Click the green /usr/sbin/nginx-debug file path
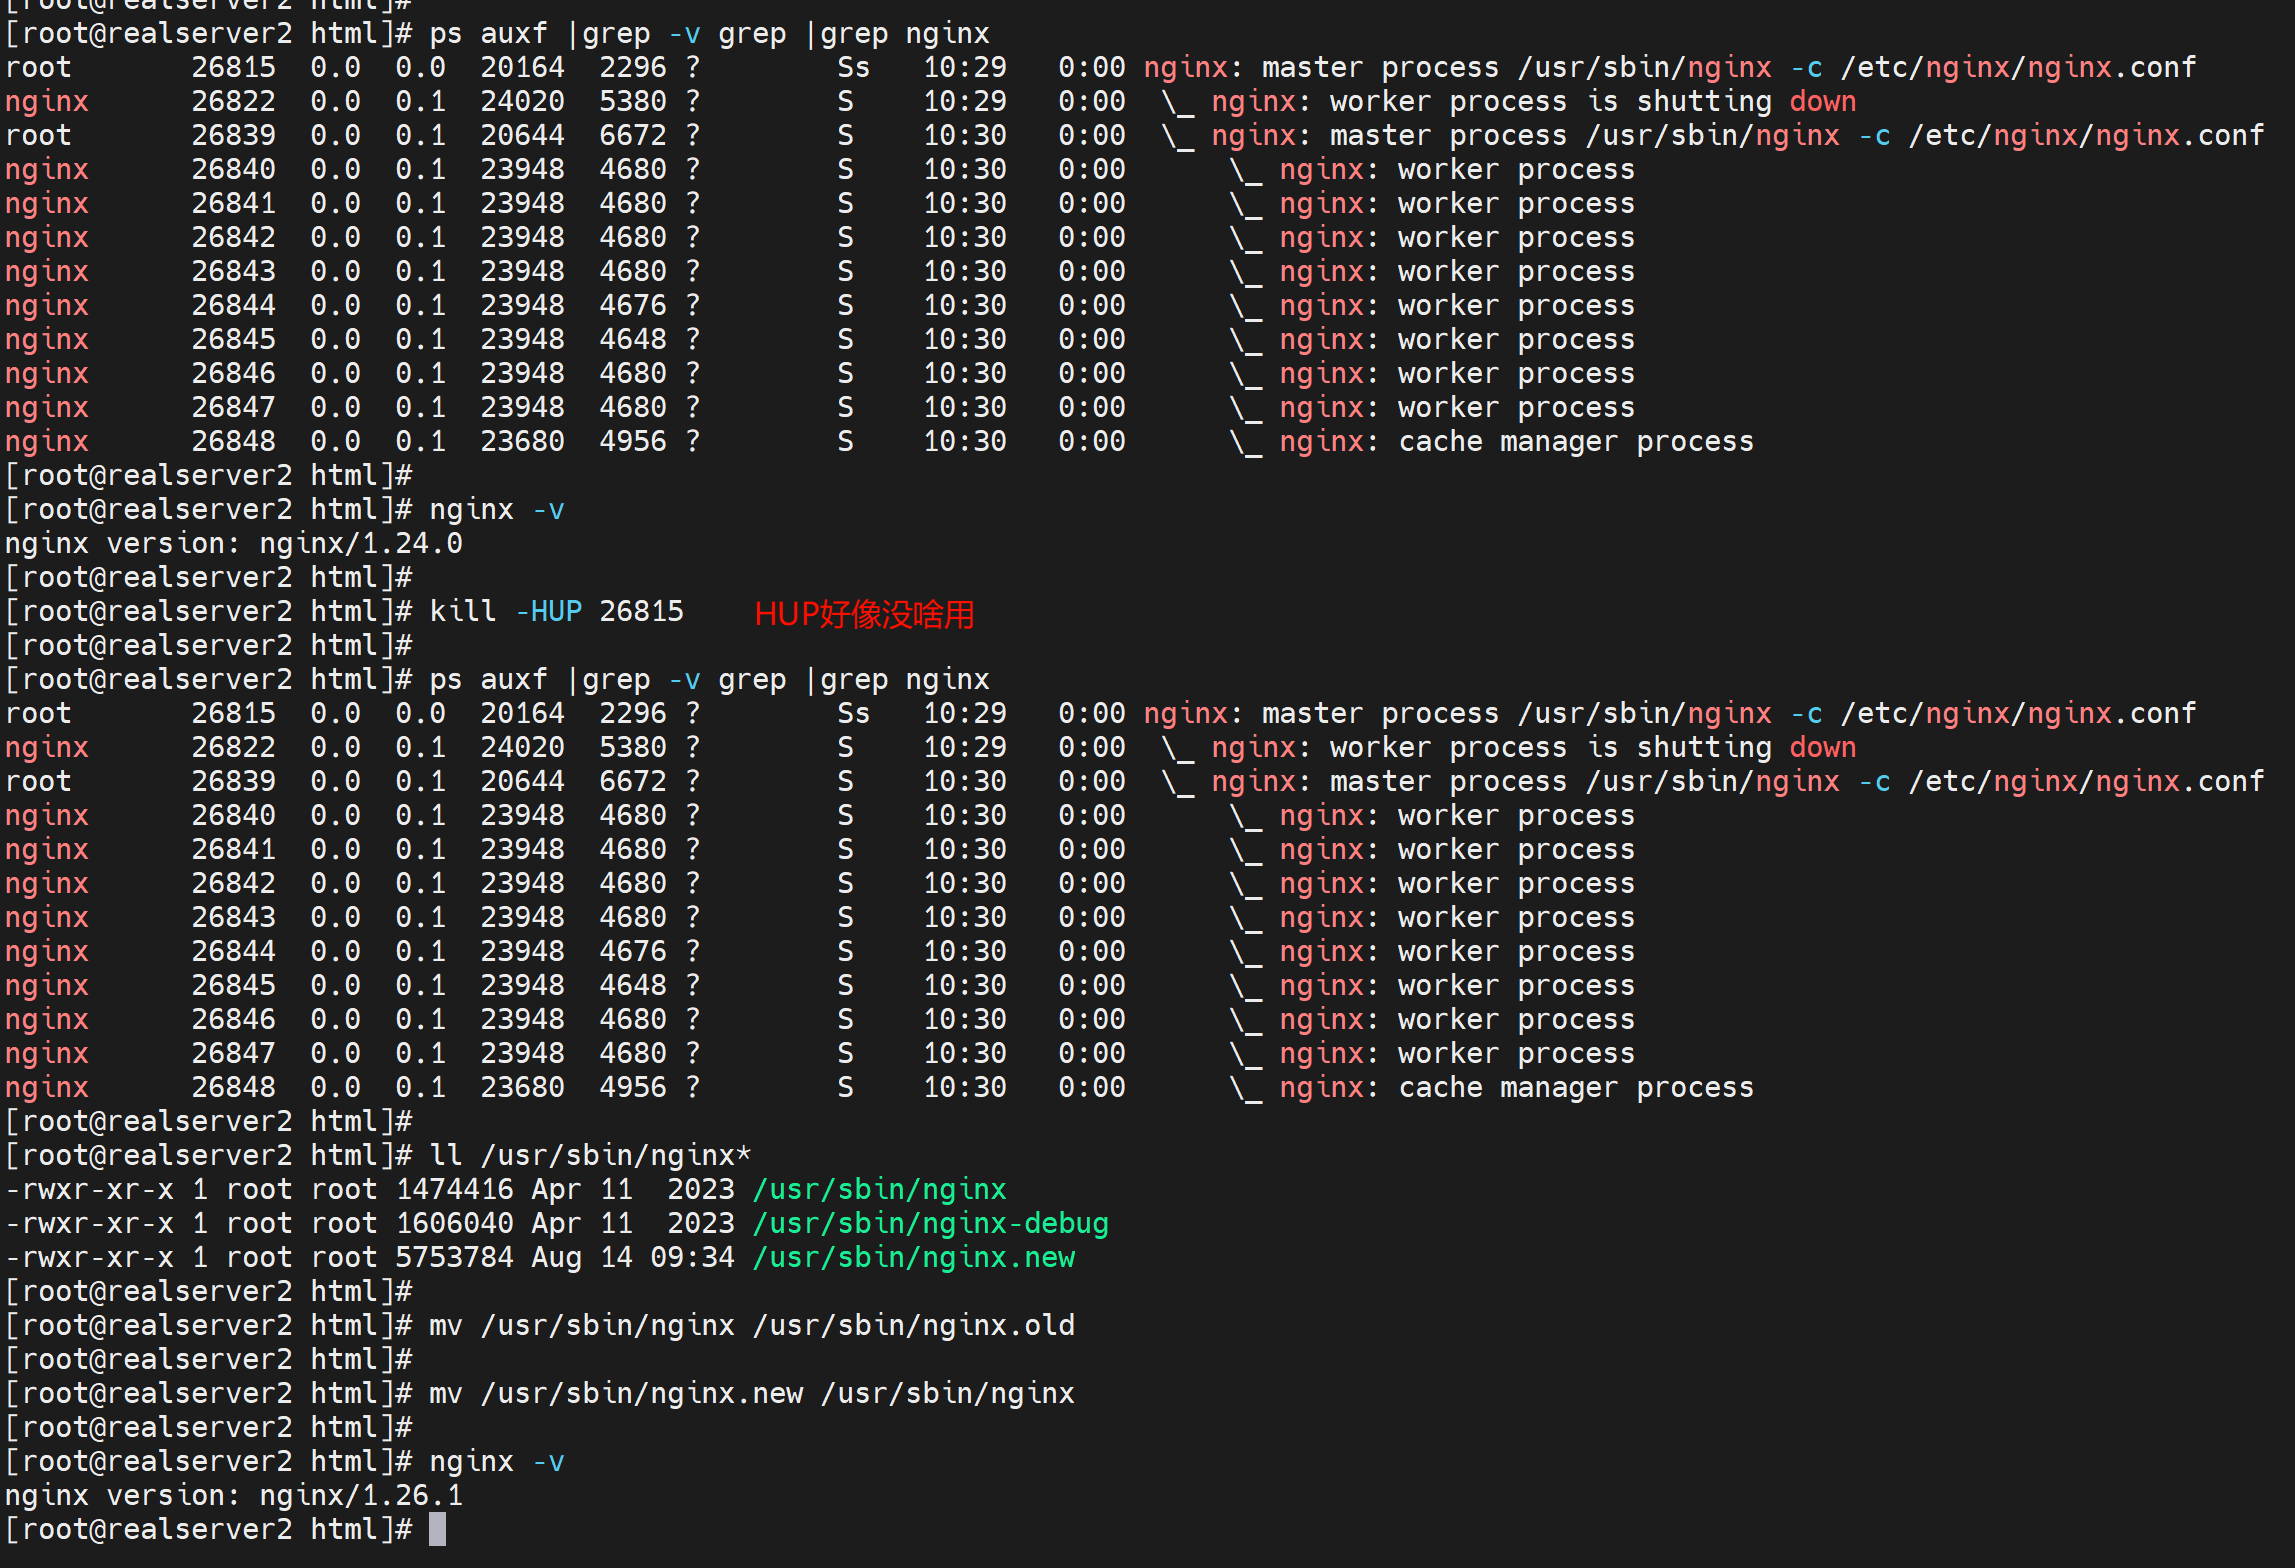The height and width of the screenshot is (1568, 2295). click(x=930, y=1223)
